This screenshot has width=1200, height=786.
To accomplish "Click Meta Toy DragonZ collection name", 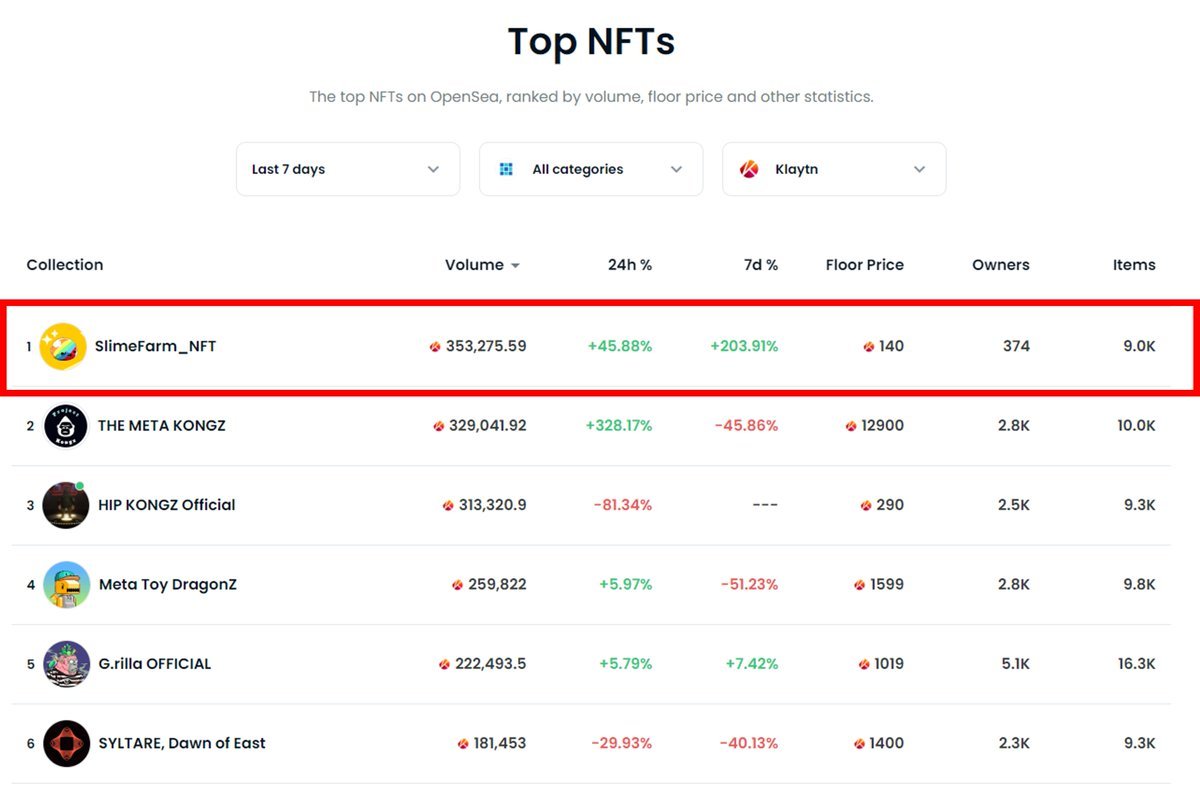I will click(168, 584).
